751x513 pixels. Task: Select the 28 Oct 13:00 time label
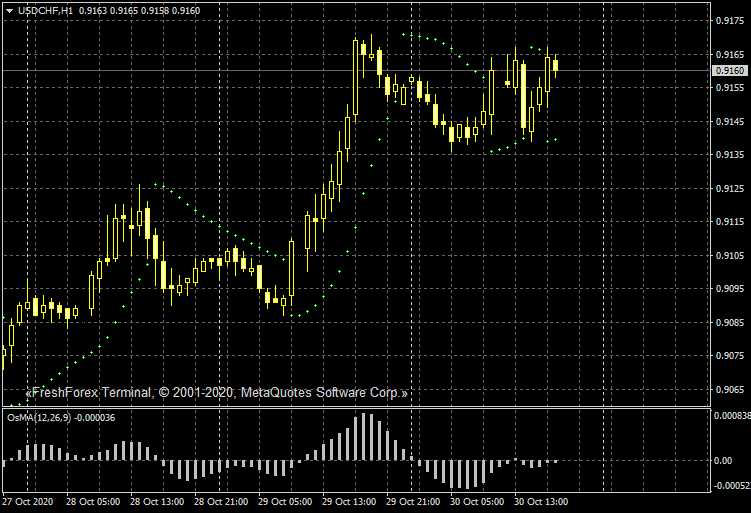click(157, 502)
